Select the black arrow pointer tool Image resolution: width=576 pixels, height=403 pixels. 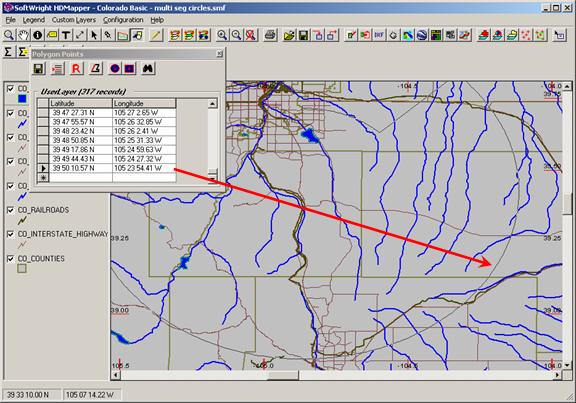click(x=94, y=35)
